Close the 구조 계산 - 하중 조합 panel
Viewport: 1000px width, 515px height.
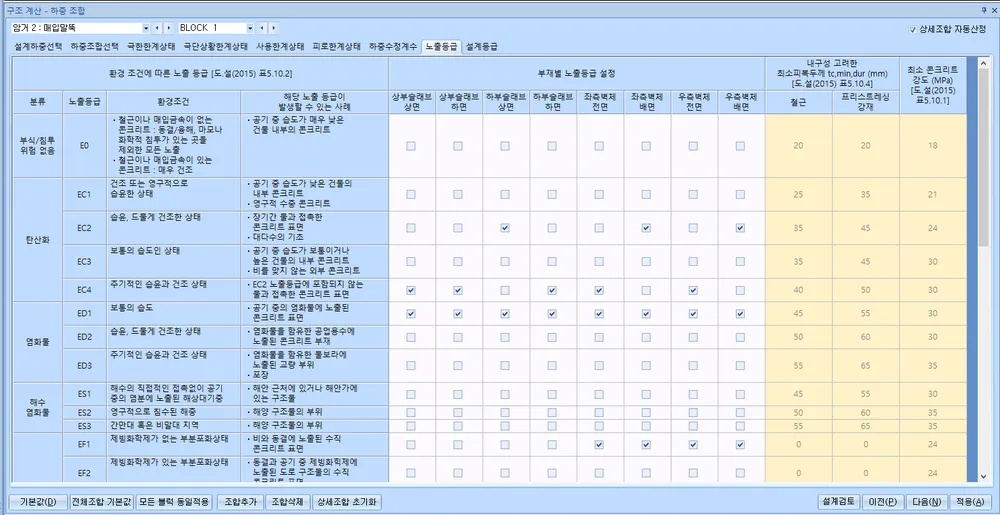pos(993,11)
